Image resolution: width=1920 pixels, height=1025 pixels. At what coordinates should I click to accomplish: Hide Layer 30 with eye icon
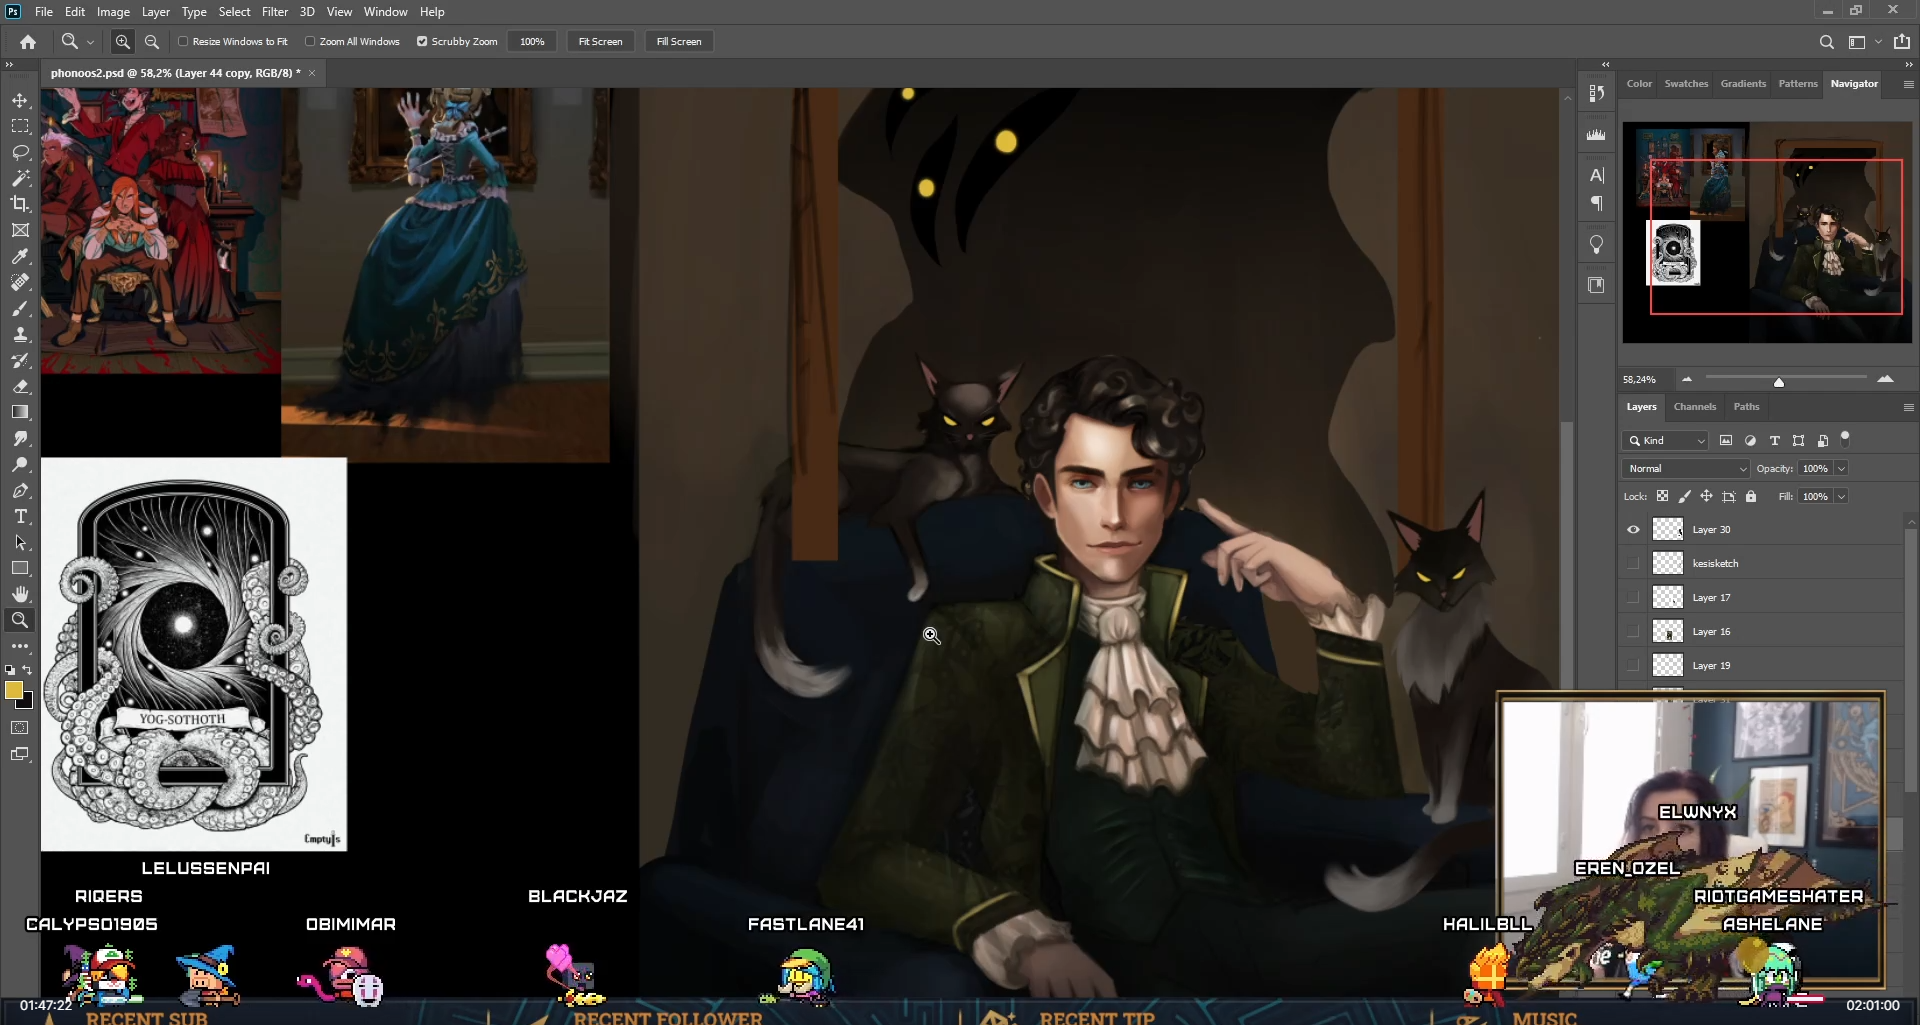1633,529
